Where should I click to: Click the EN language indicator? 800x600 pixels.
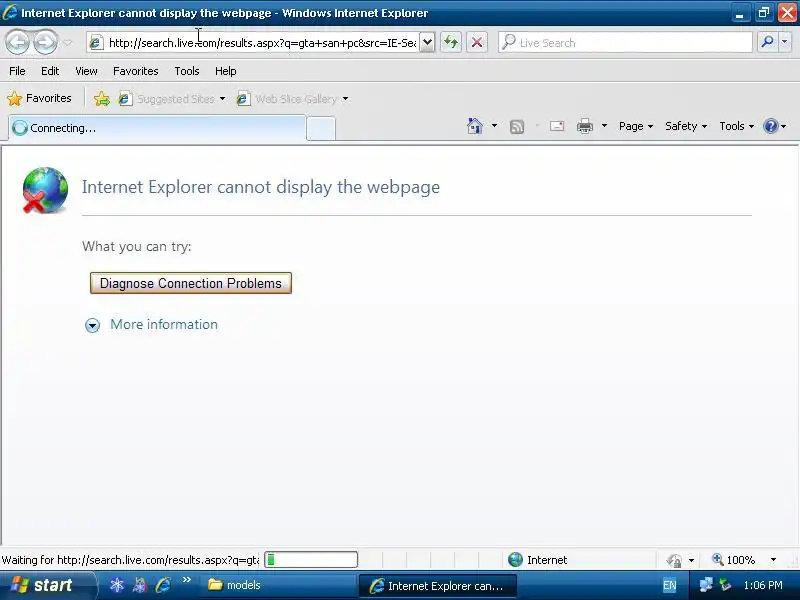[669, 585]
